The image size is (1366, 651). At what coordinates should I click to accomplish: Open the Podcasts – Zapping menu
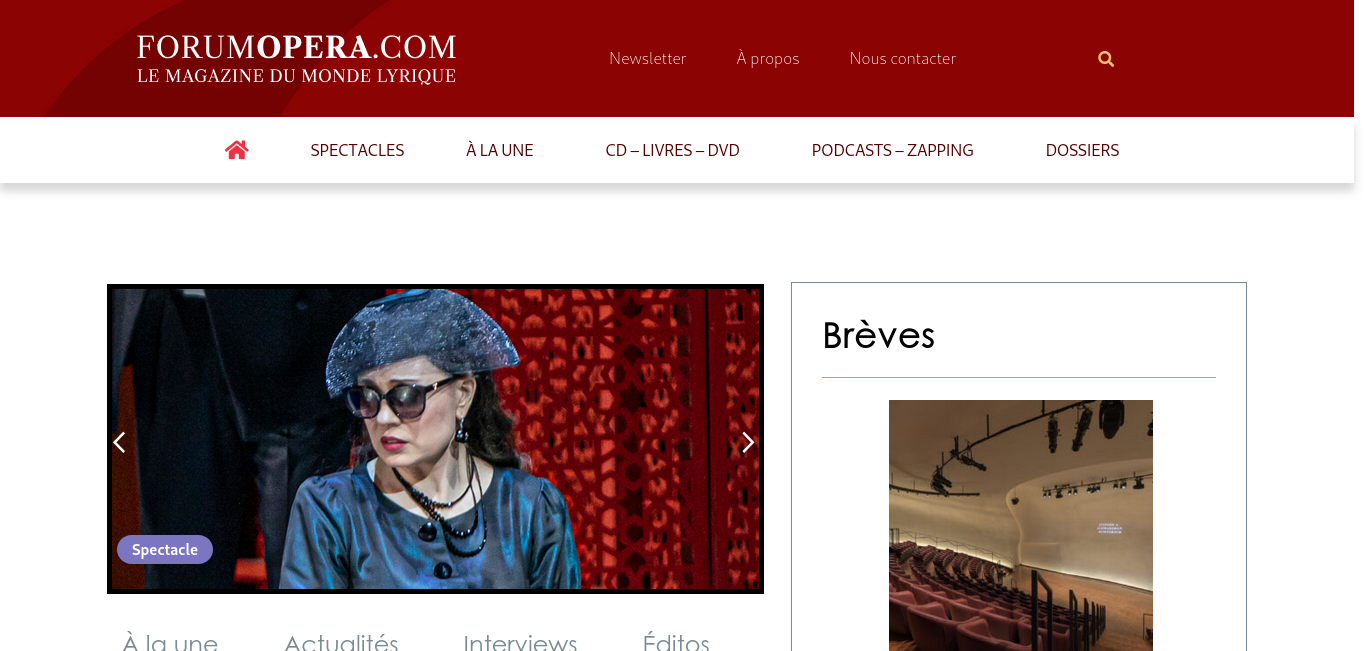click(x=893, y=150)
